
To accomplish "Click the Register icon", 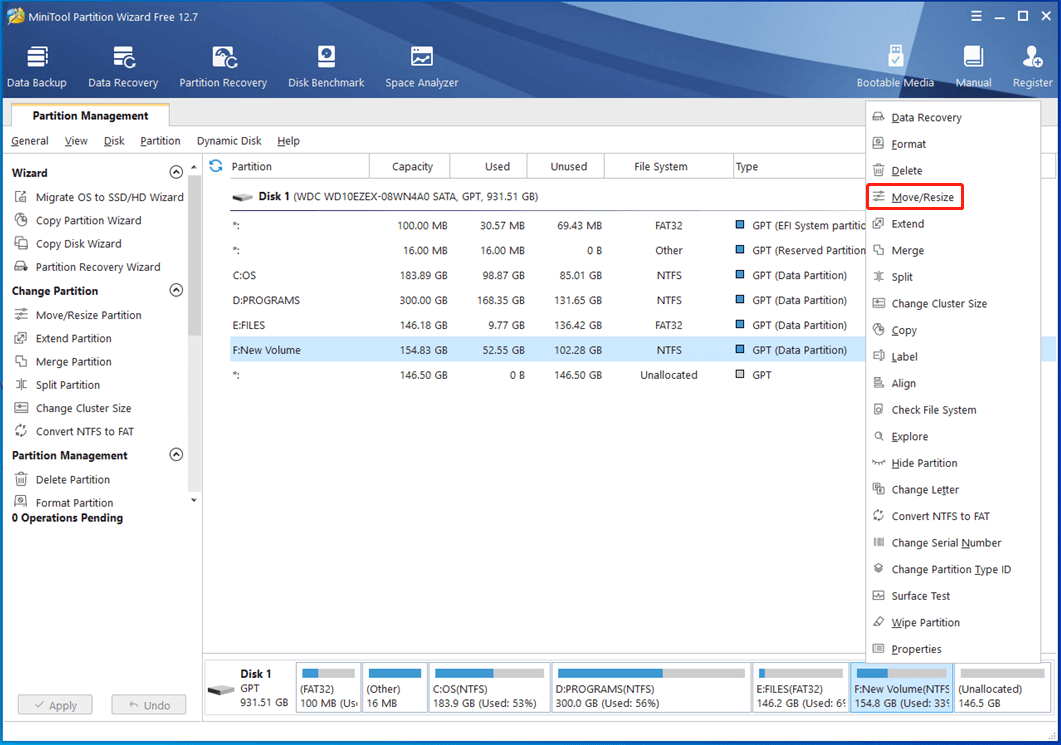I will [1032, 58].
